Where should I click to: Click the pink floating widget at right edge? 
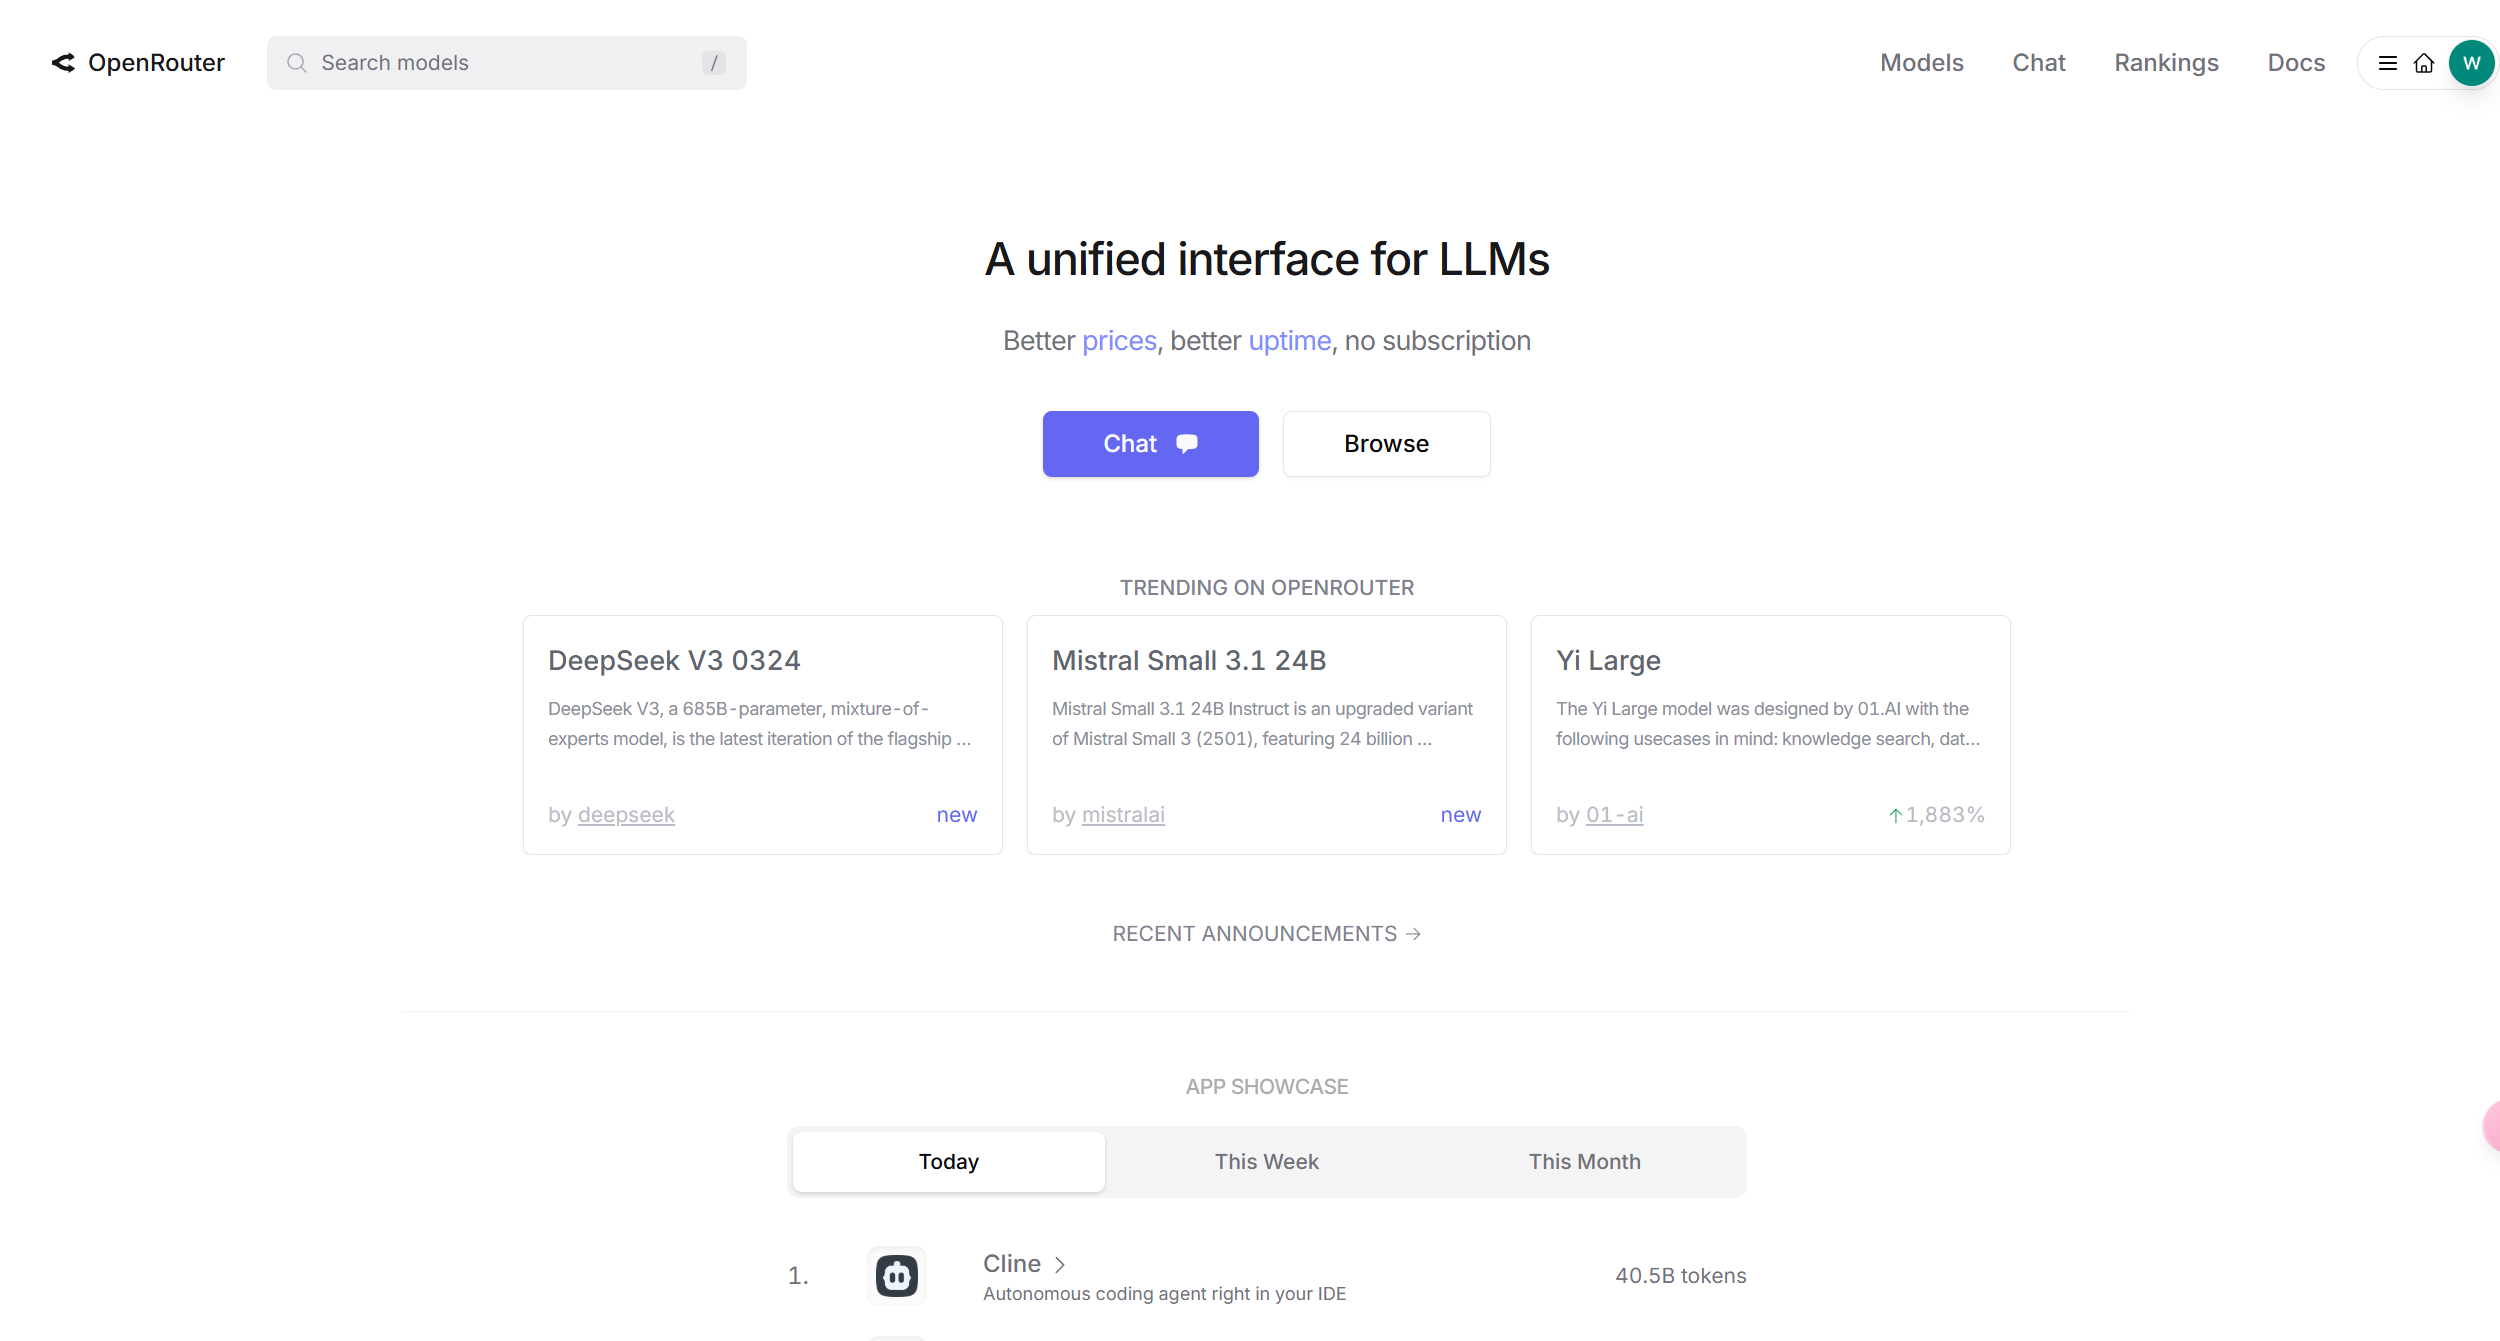[x=2492, y=1127]
